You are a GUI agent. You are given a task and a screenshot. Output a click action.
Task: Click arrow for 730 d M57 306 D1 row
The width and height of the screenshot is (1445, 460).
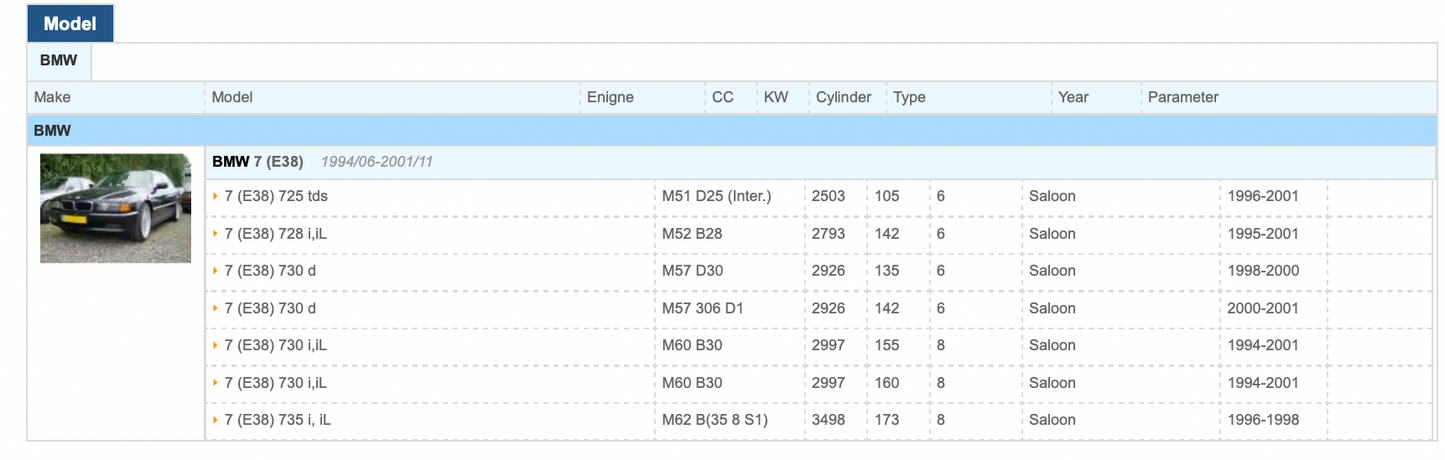click(216, 309)
